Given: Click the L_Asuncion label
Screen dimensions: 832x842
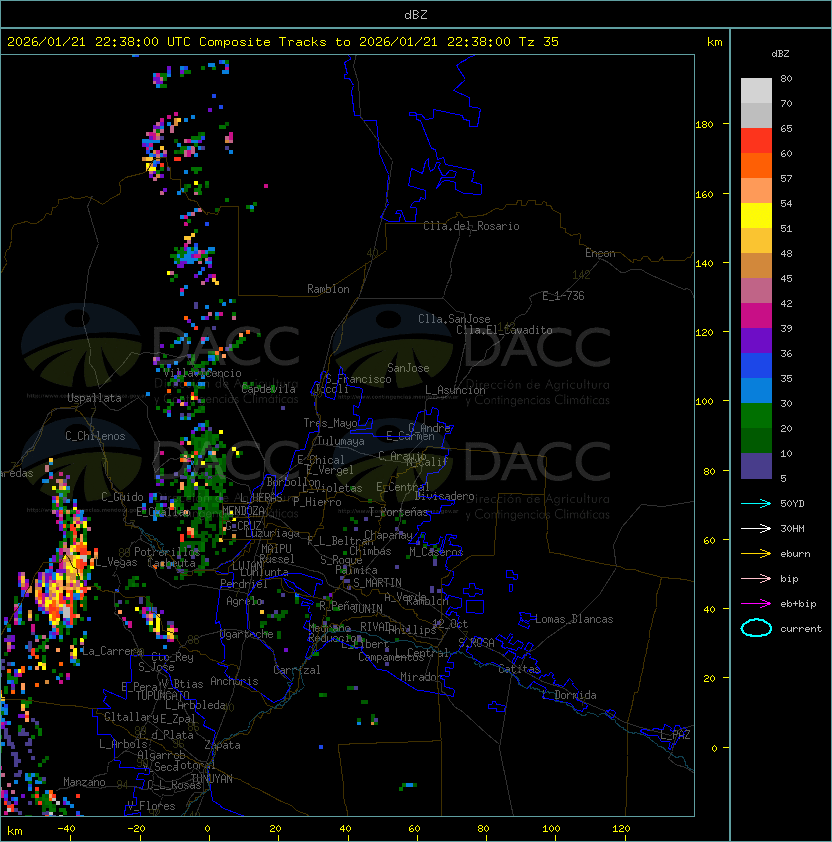Looking at the screenshot, I should pyautogui.click(x=455, y=390).
